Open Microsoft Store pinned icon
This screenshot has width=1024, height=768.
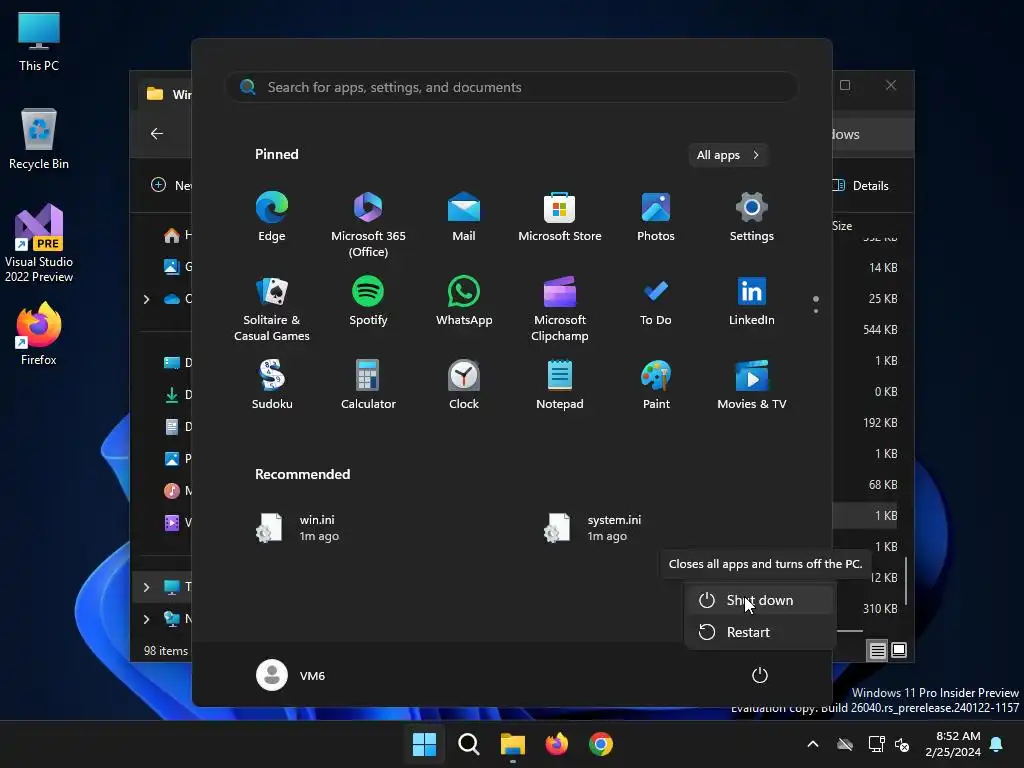[x=560, y=217]
